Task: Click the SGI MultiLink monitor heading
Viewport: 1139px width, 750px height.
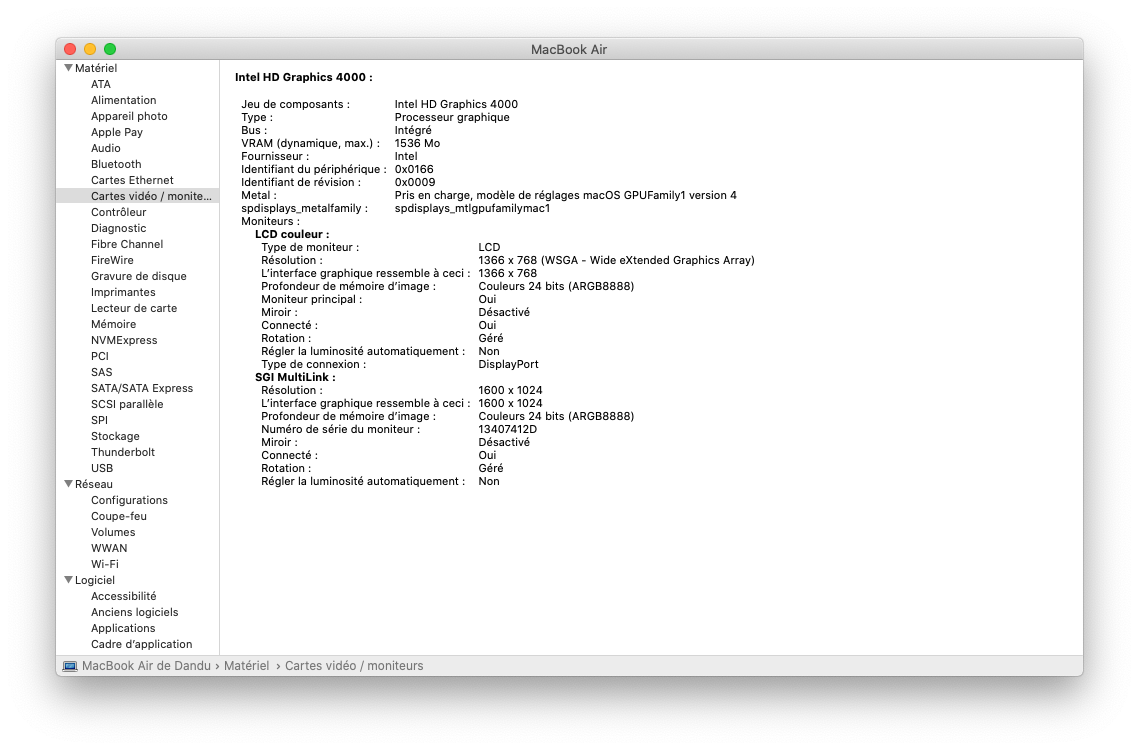Action: coord(295,377)
